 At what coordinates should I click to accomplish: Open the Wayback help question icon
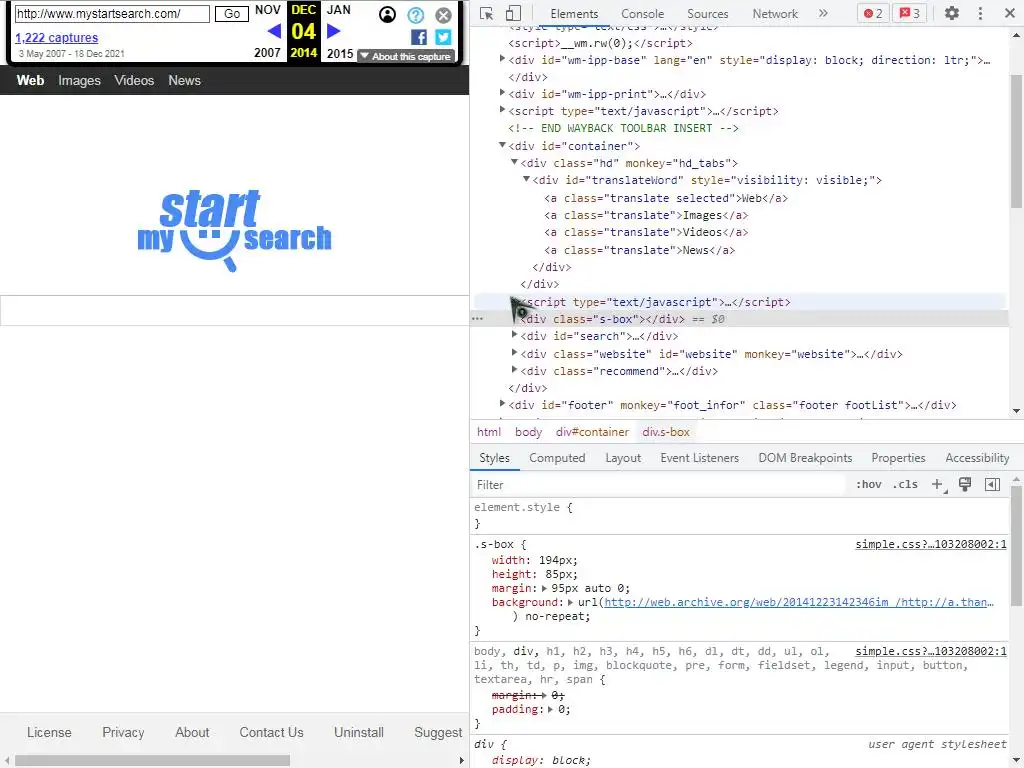(x=415, y=14)
